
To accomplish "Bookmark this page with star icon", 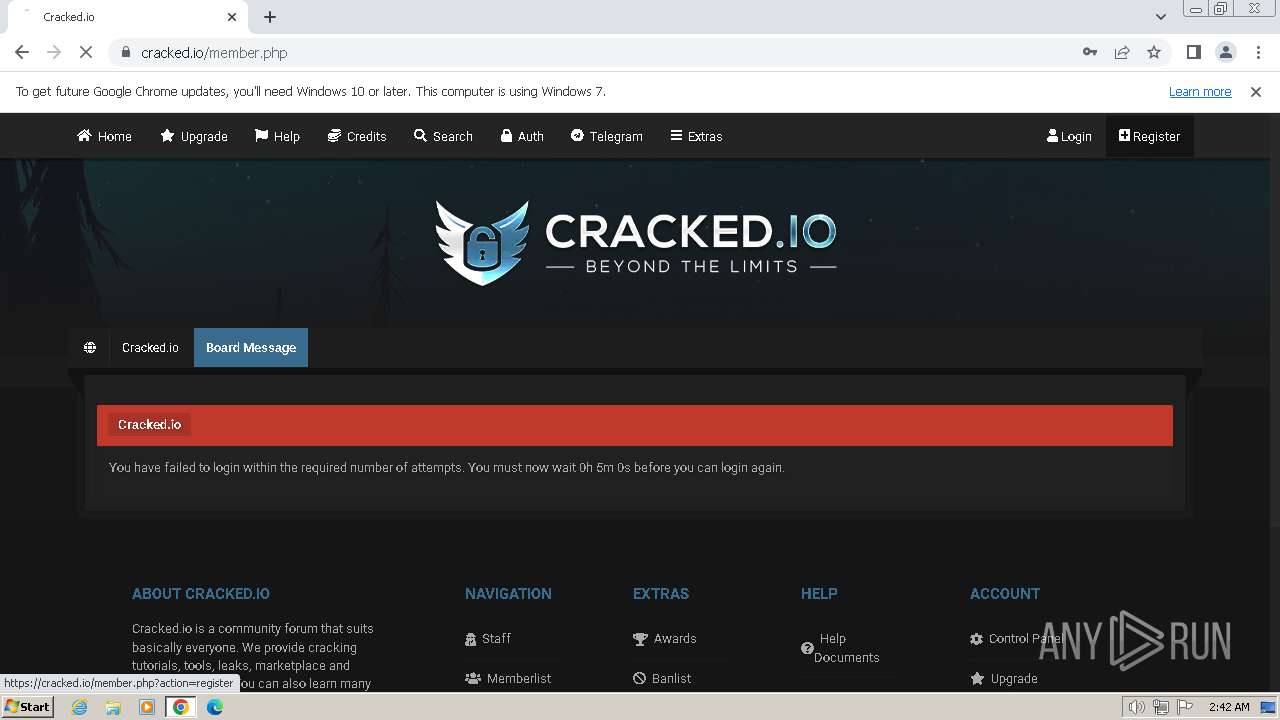I will point(1154,52).
